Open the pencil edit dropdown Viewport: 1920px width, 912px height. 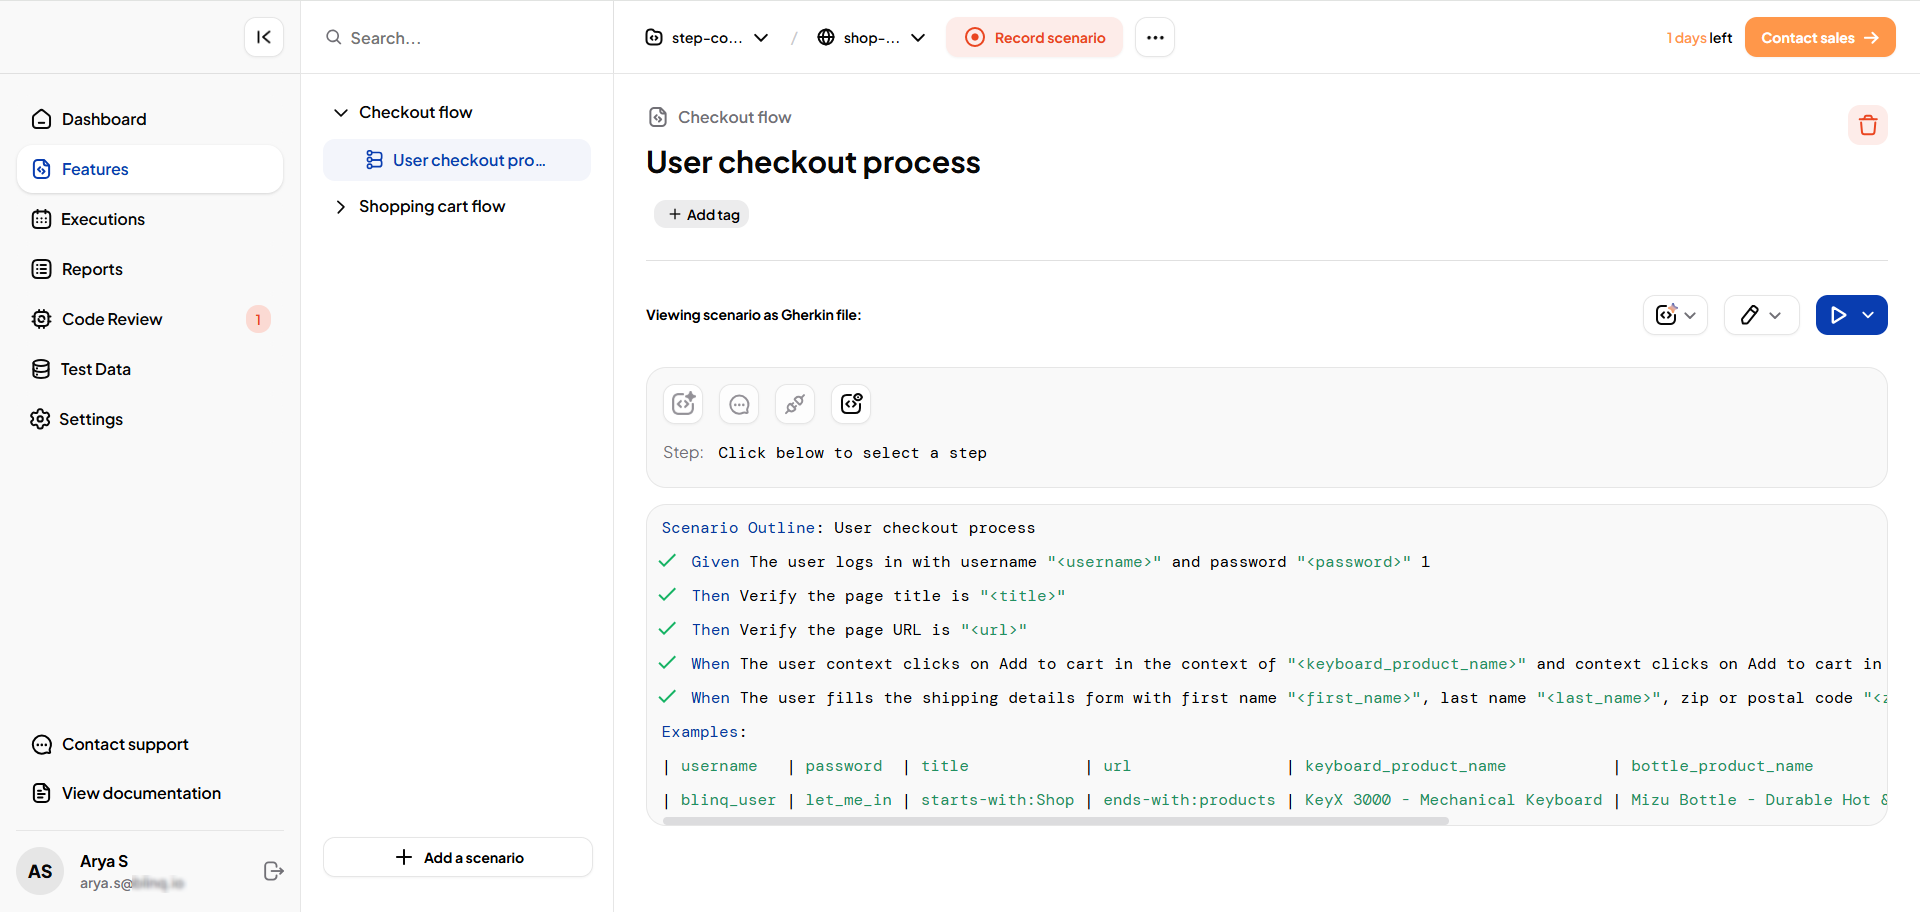1761,315
